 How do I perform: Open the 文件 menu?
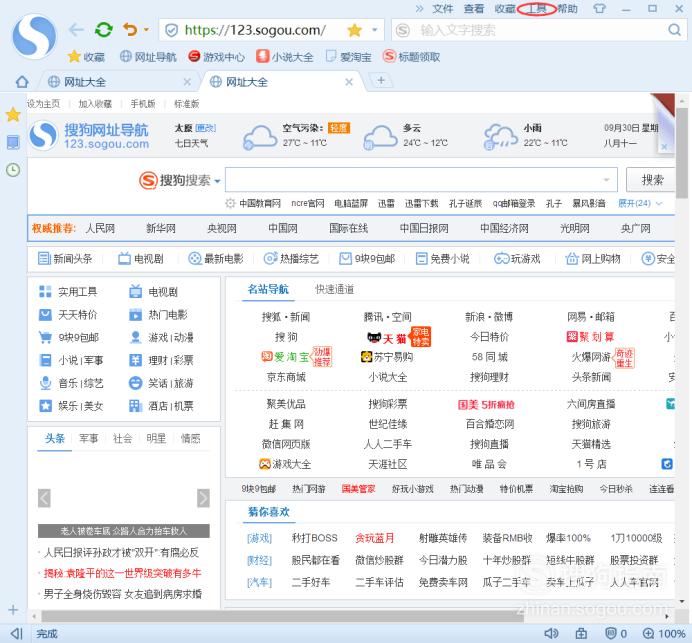point(443,8)
